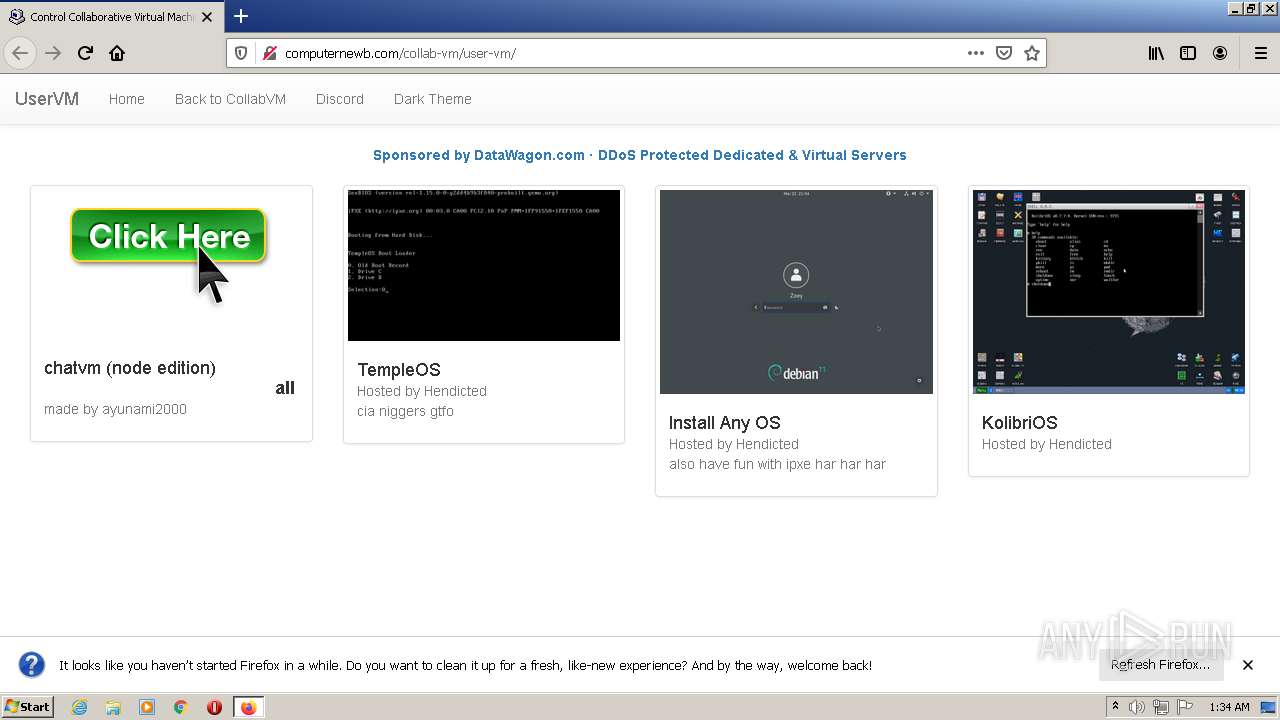
Task: Open the Install Any OS Debian thumbnail
Action: coord(796,292)
